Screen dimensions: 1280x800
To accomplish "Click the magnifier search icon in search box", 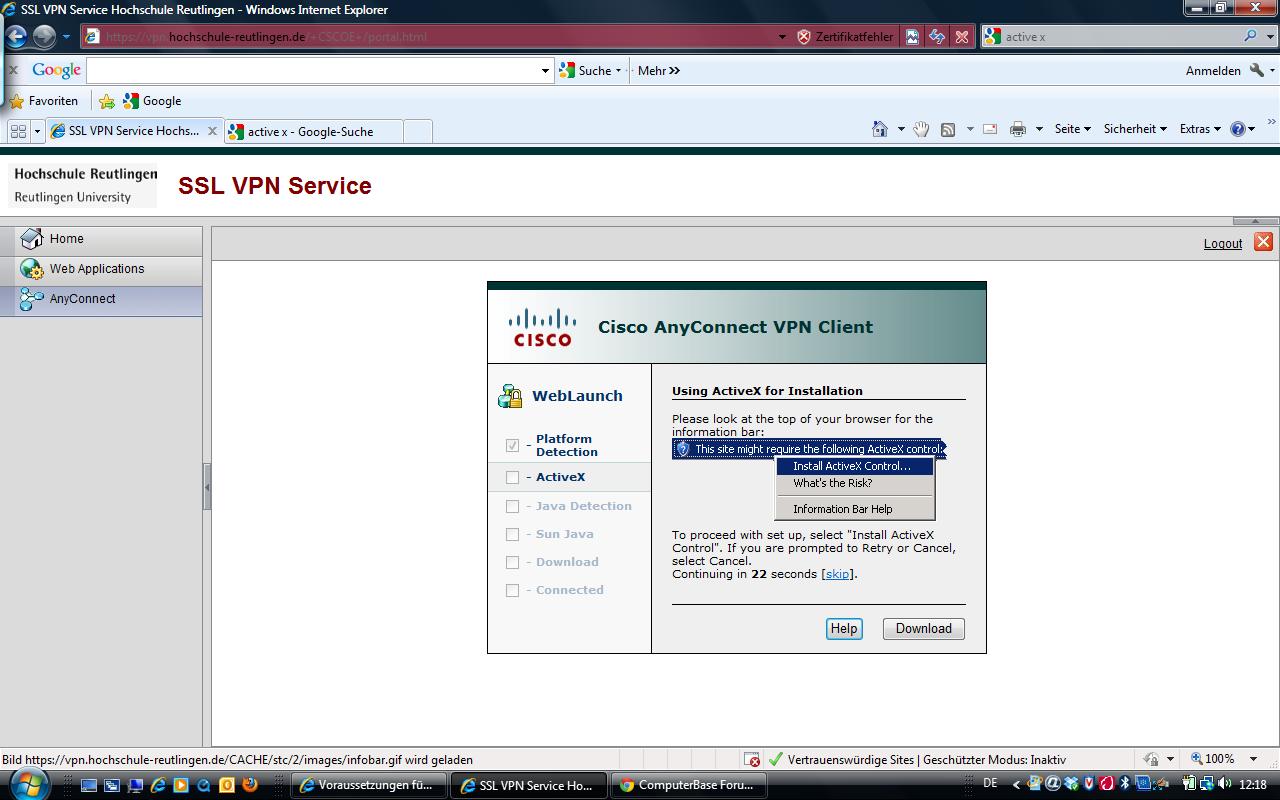I will tap(1250, 37).
